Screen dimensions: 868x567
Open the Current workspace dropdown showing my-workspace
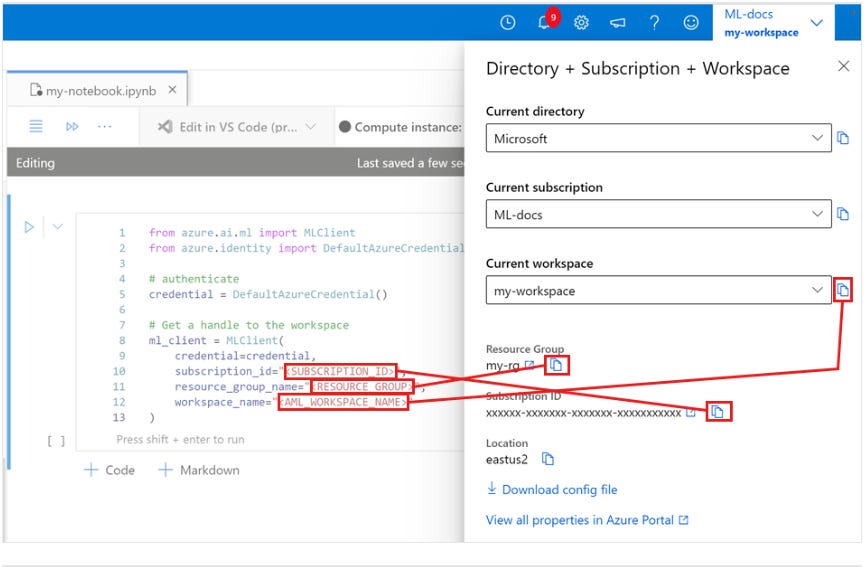(x=659, y=290)
